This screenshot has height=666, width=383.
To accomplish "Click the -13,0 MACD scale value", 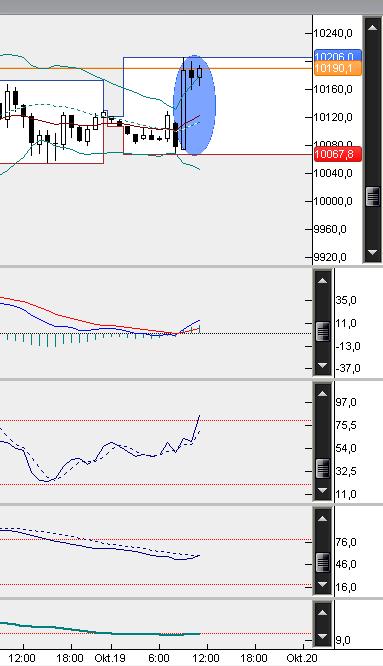I will [x=348, y=346].
